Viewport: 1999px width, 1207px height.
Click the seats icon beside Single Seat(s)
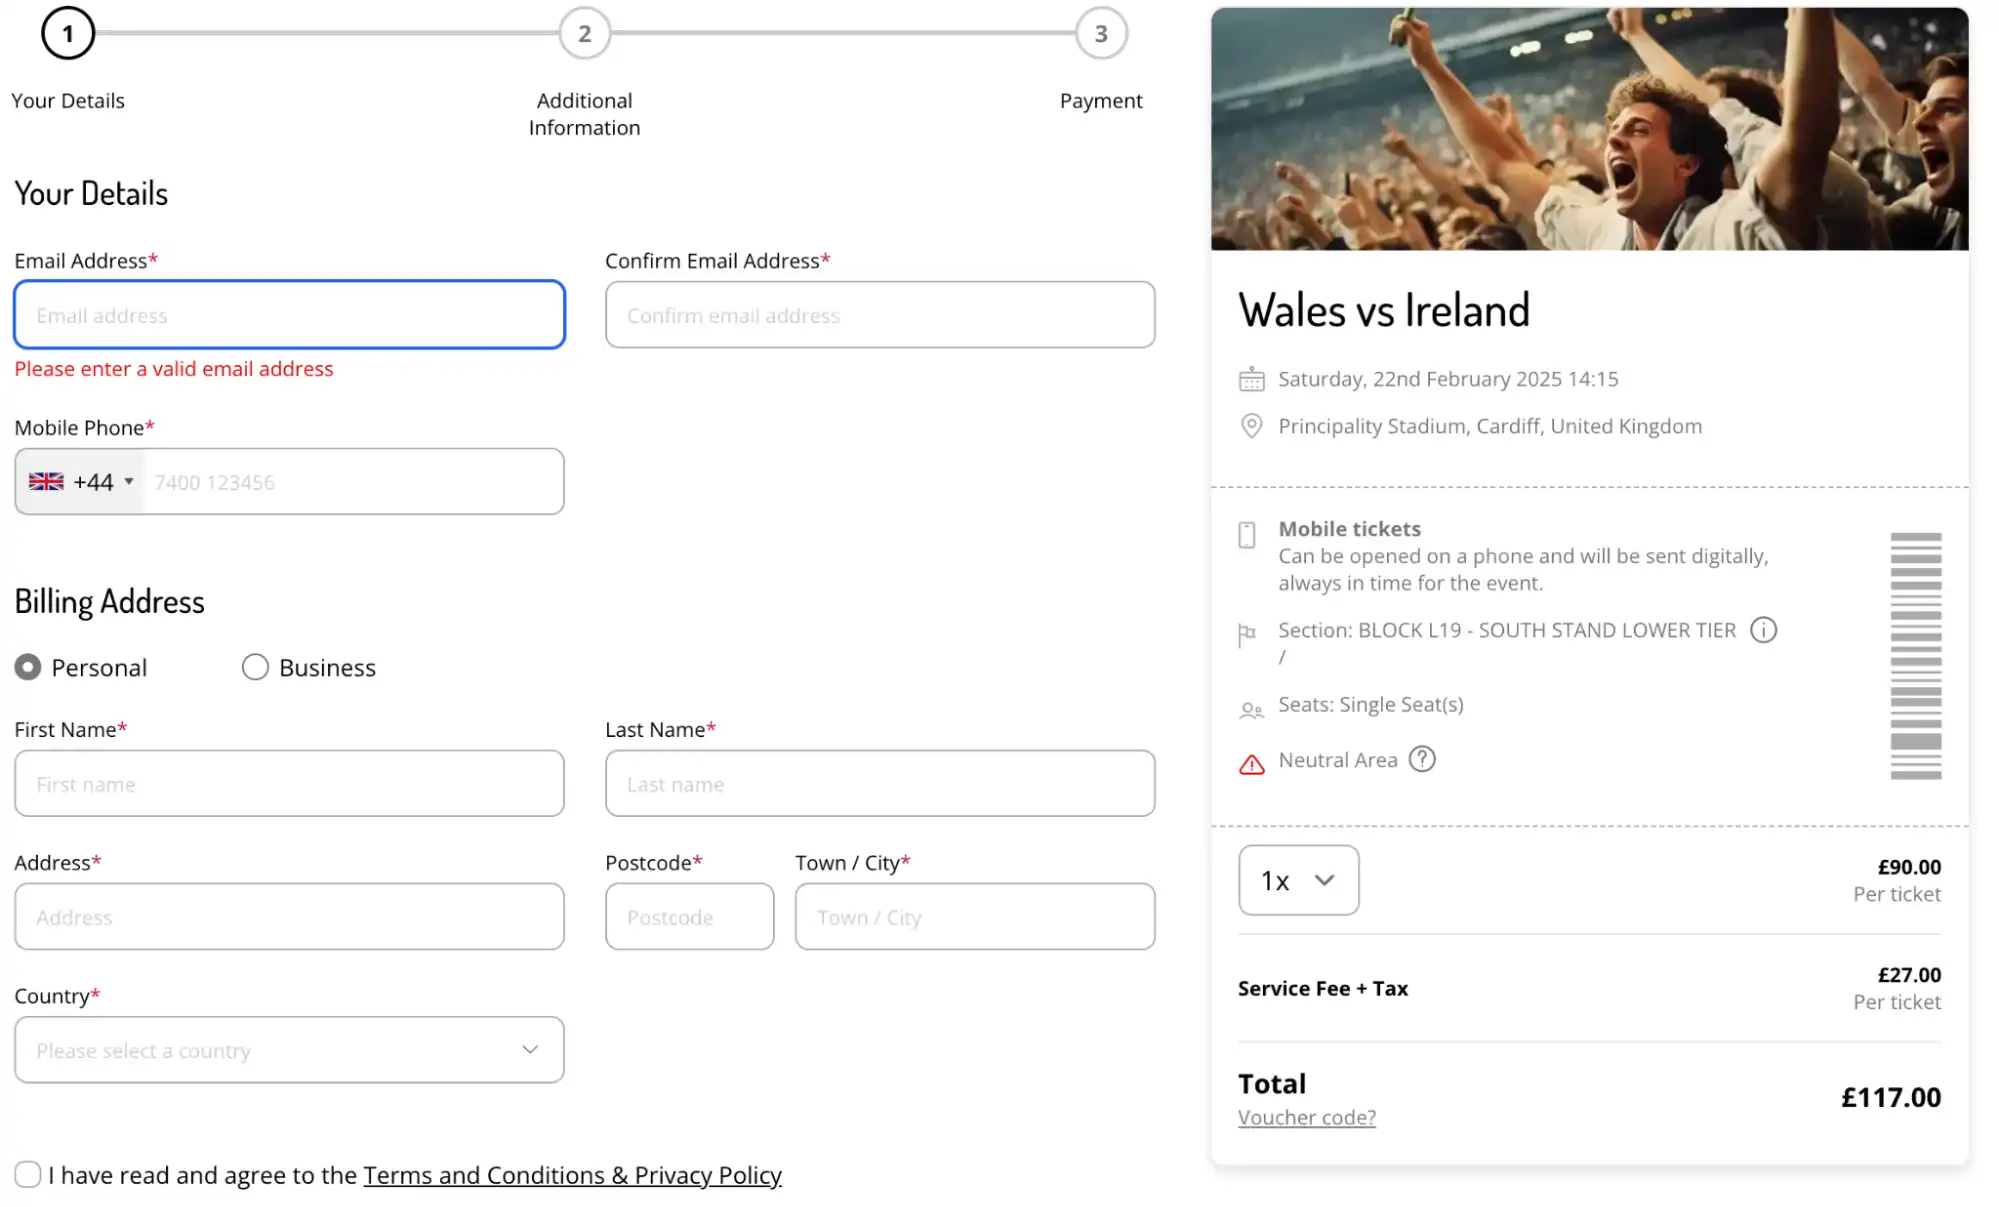tap(1249, 707)
